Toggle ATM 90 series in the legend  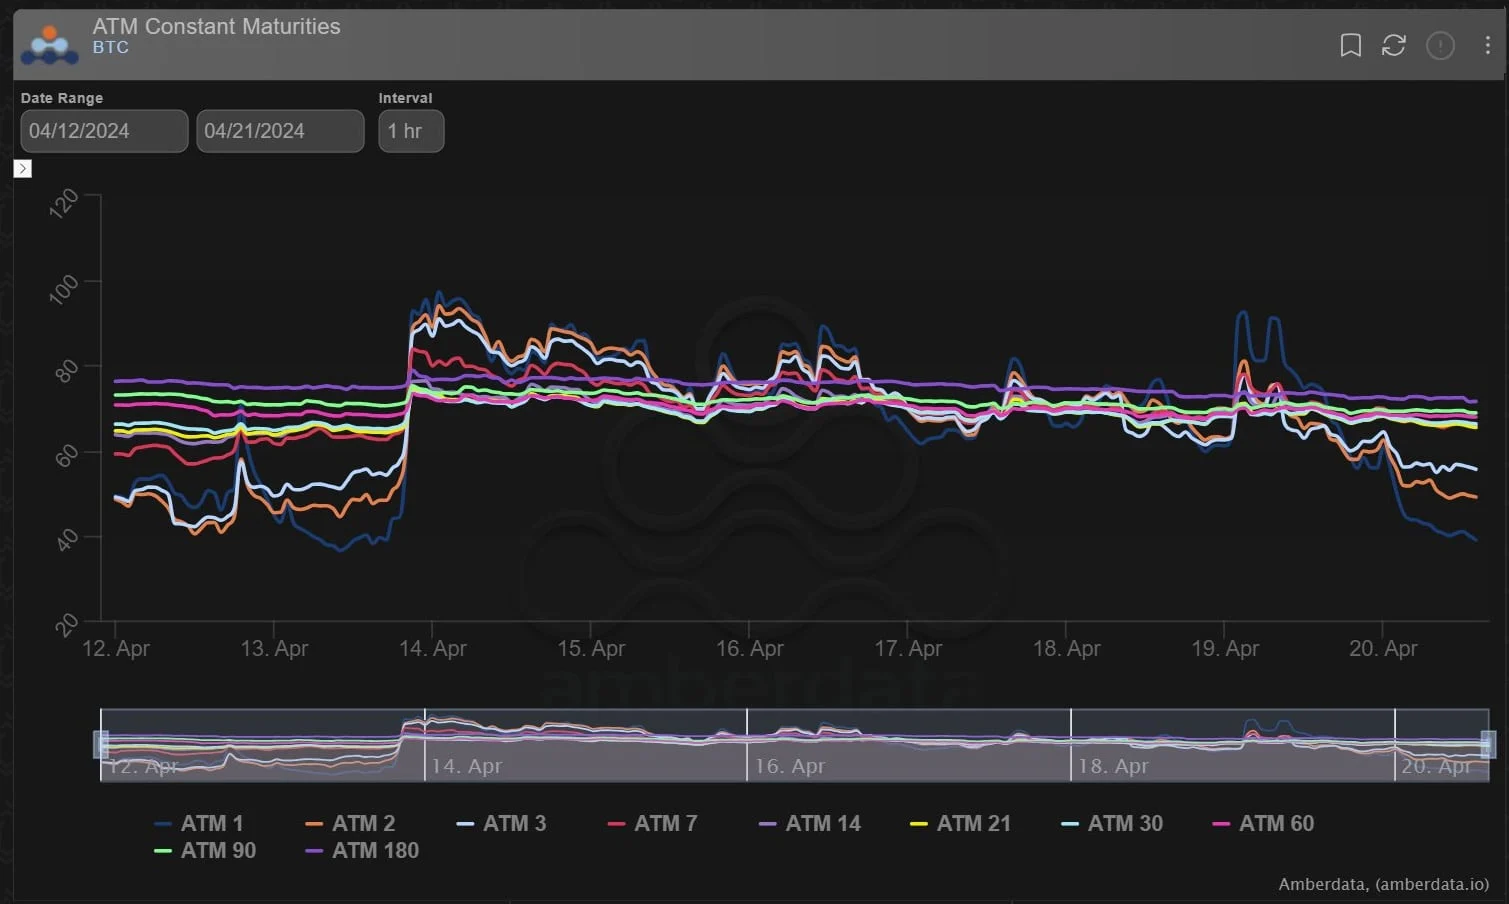[206, 851]
